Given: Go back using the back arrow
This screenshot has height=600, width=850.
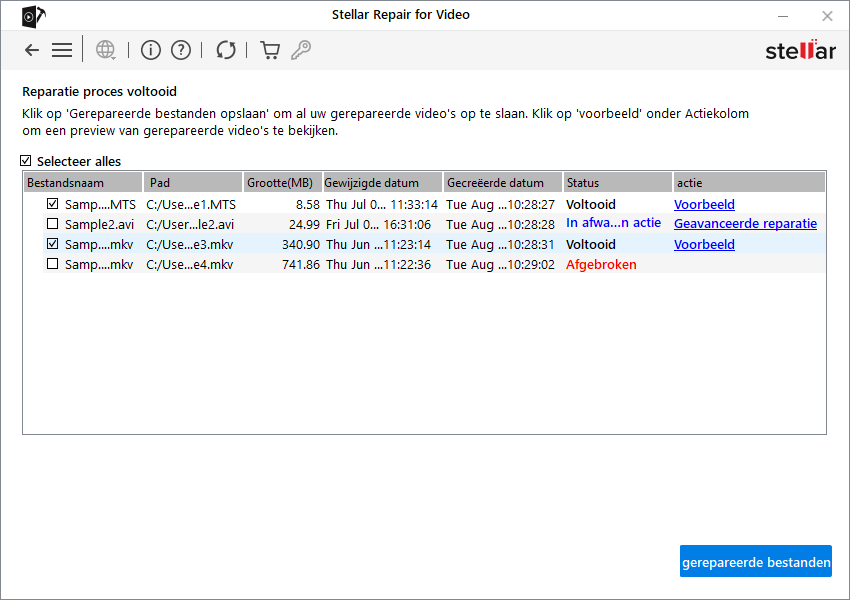Looking at the screenshot, I should (32, 50).
